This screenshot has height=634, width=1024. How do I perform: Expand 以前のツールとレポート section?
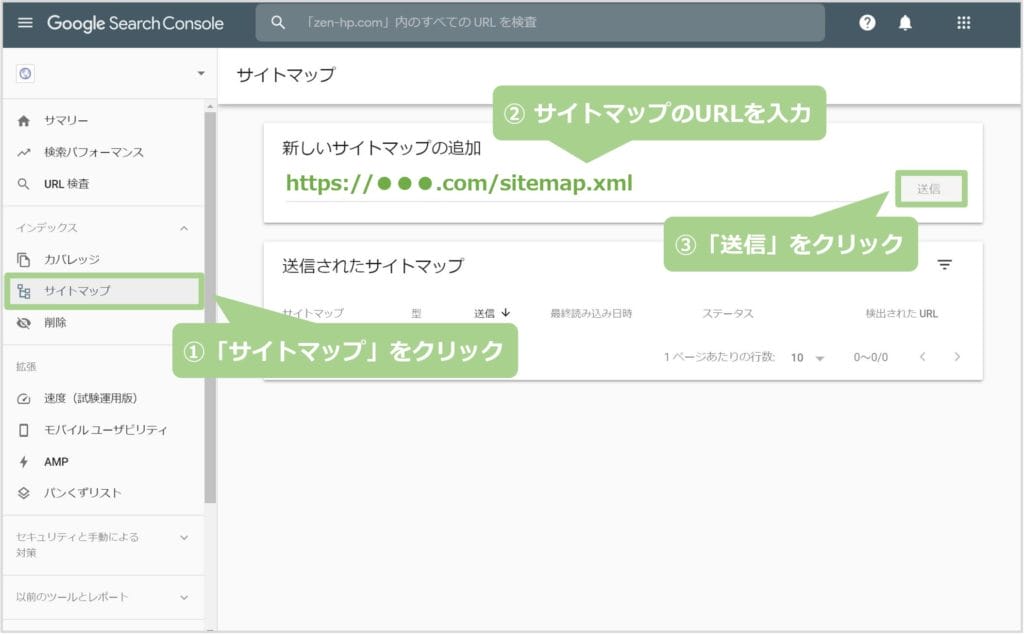[x=183, y=597]
